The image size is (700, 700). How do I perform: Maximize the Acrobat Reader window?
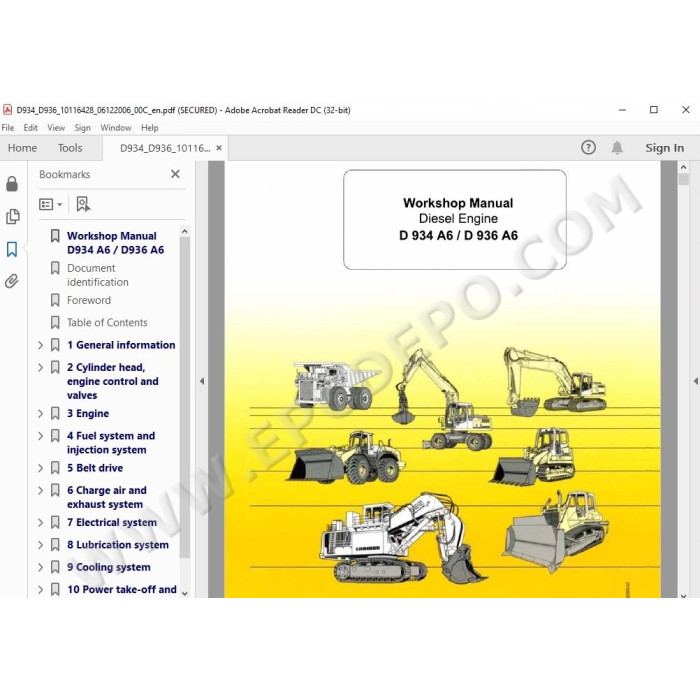tap(654, 110)
